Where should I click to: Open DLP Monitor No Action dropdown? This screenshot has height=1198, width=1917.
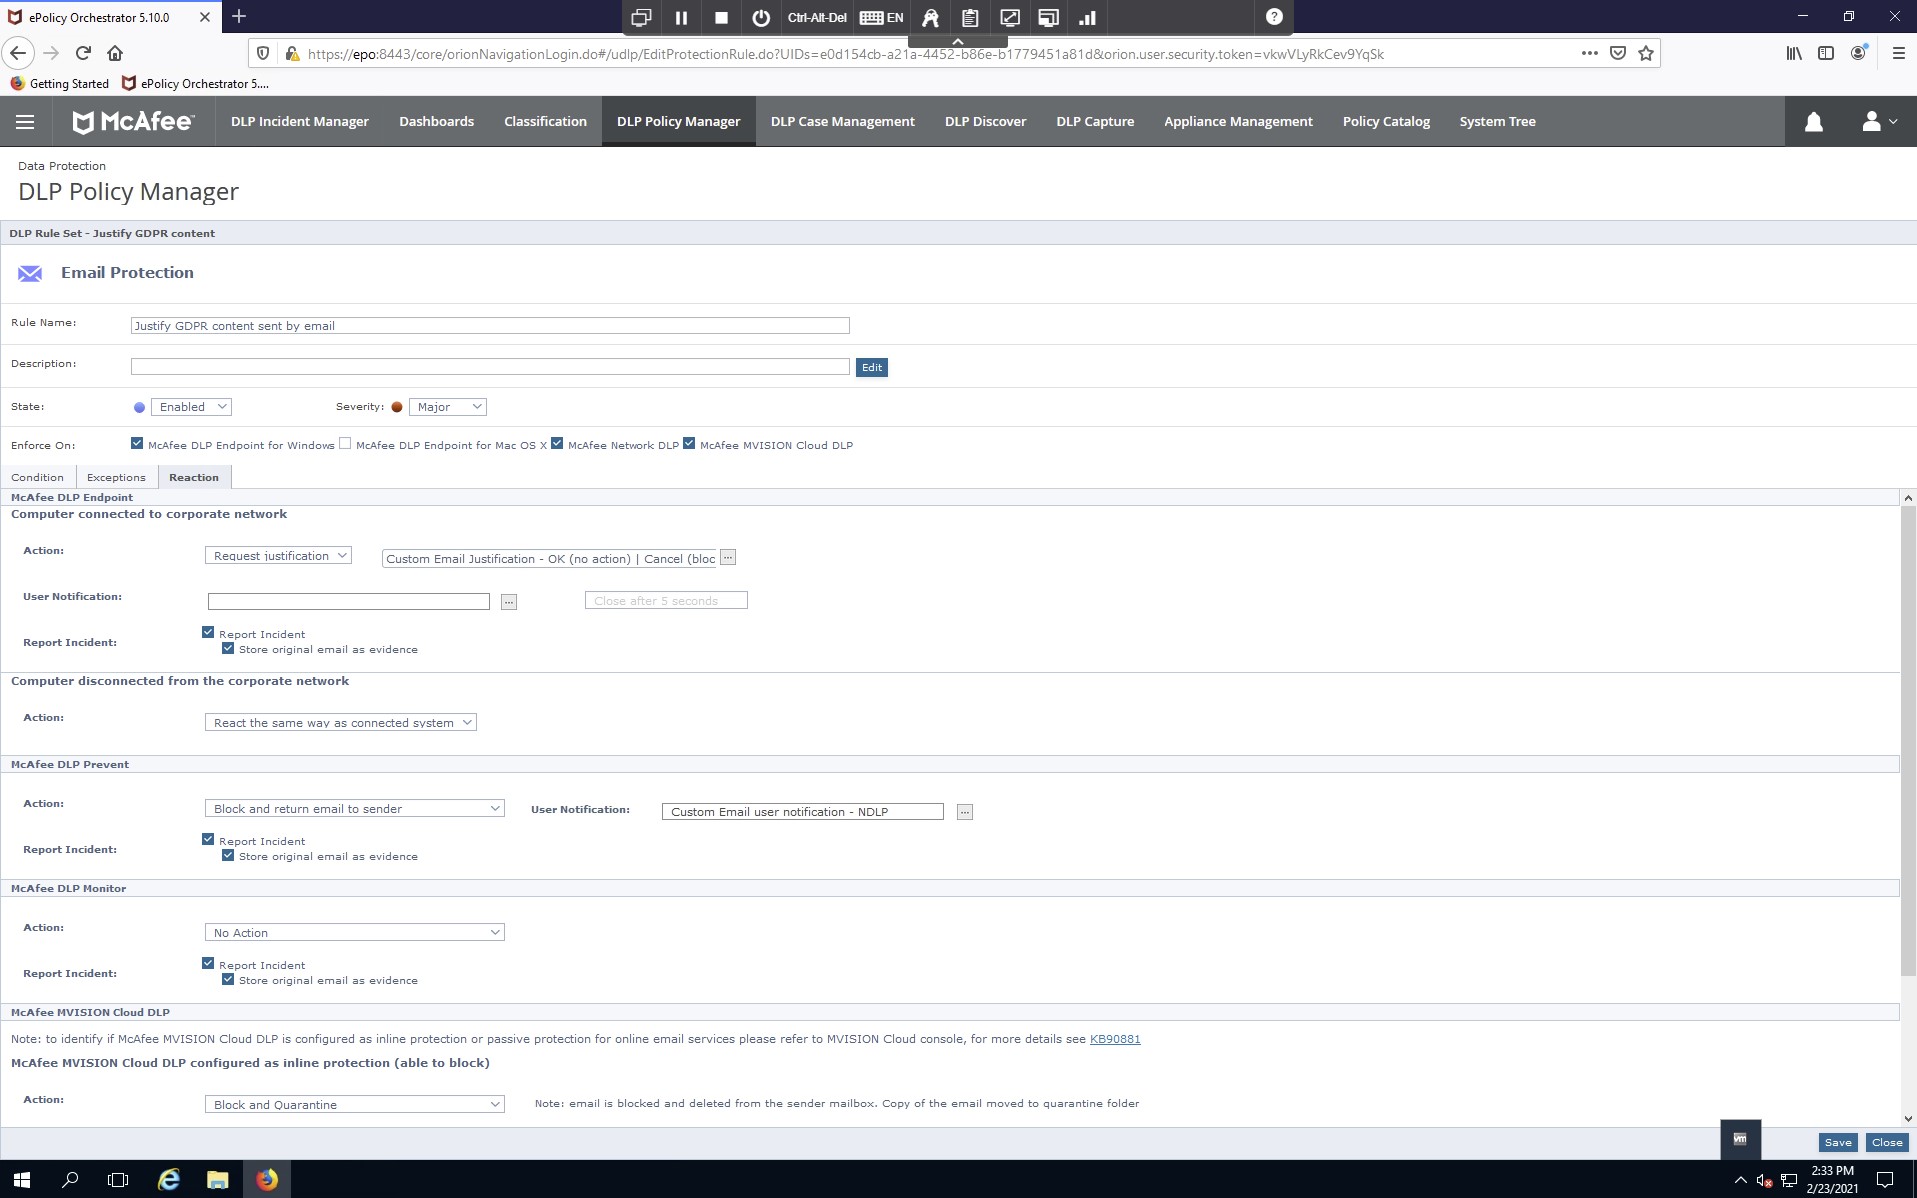pos(354,933)
